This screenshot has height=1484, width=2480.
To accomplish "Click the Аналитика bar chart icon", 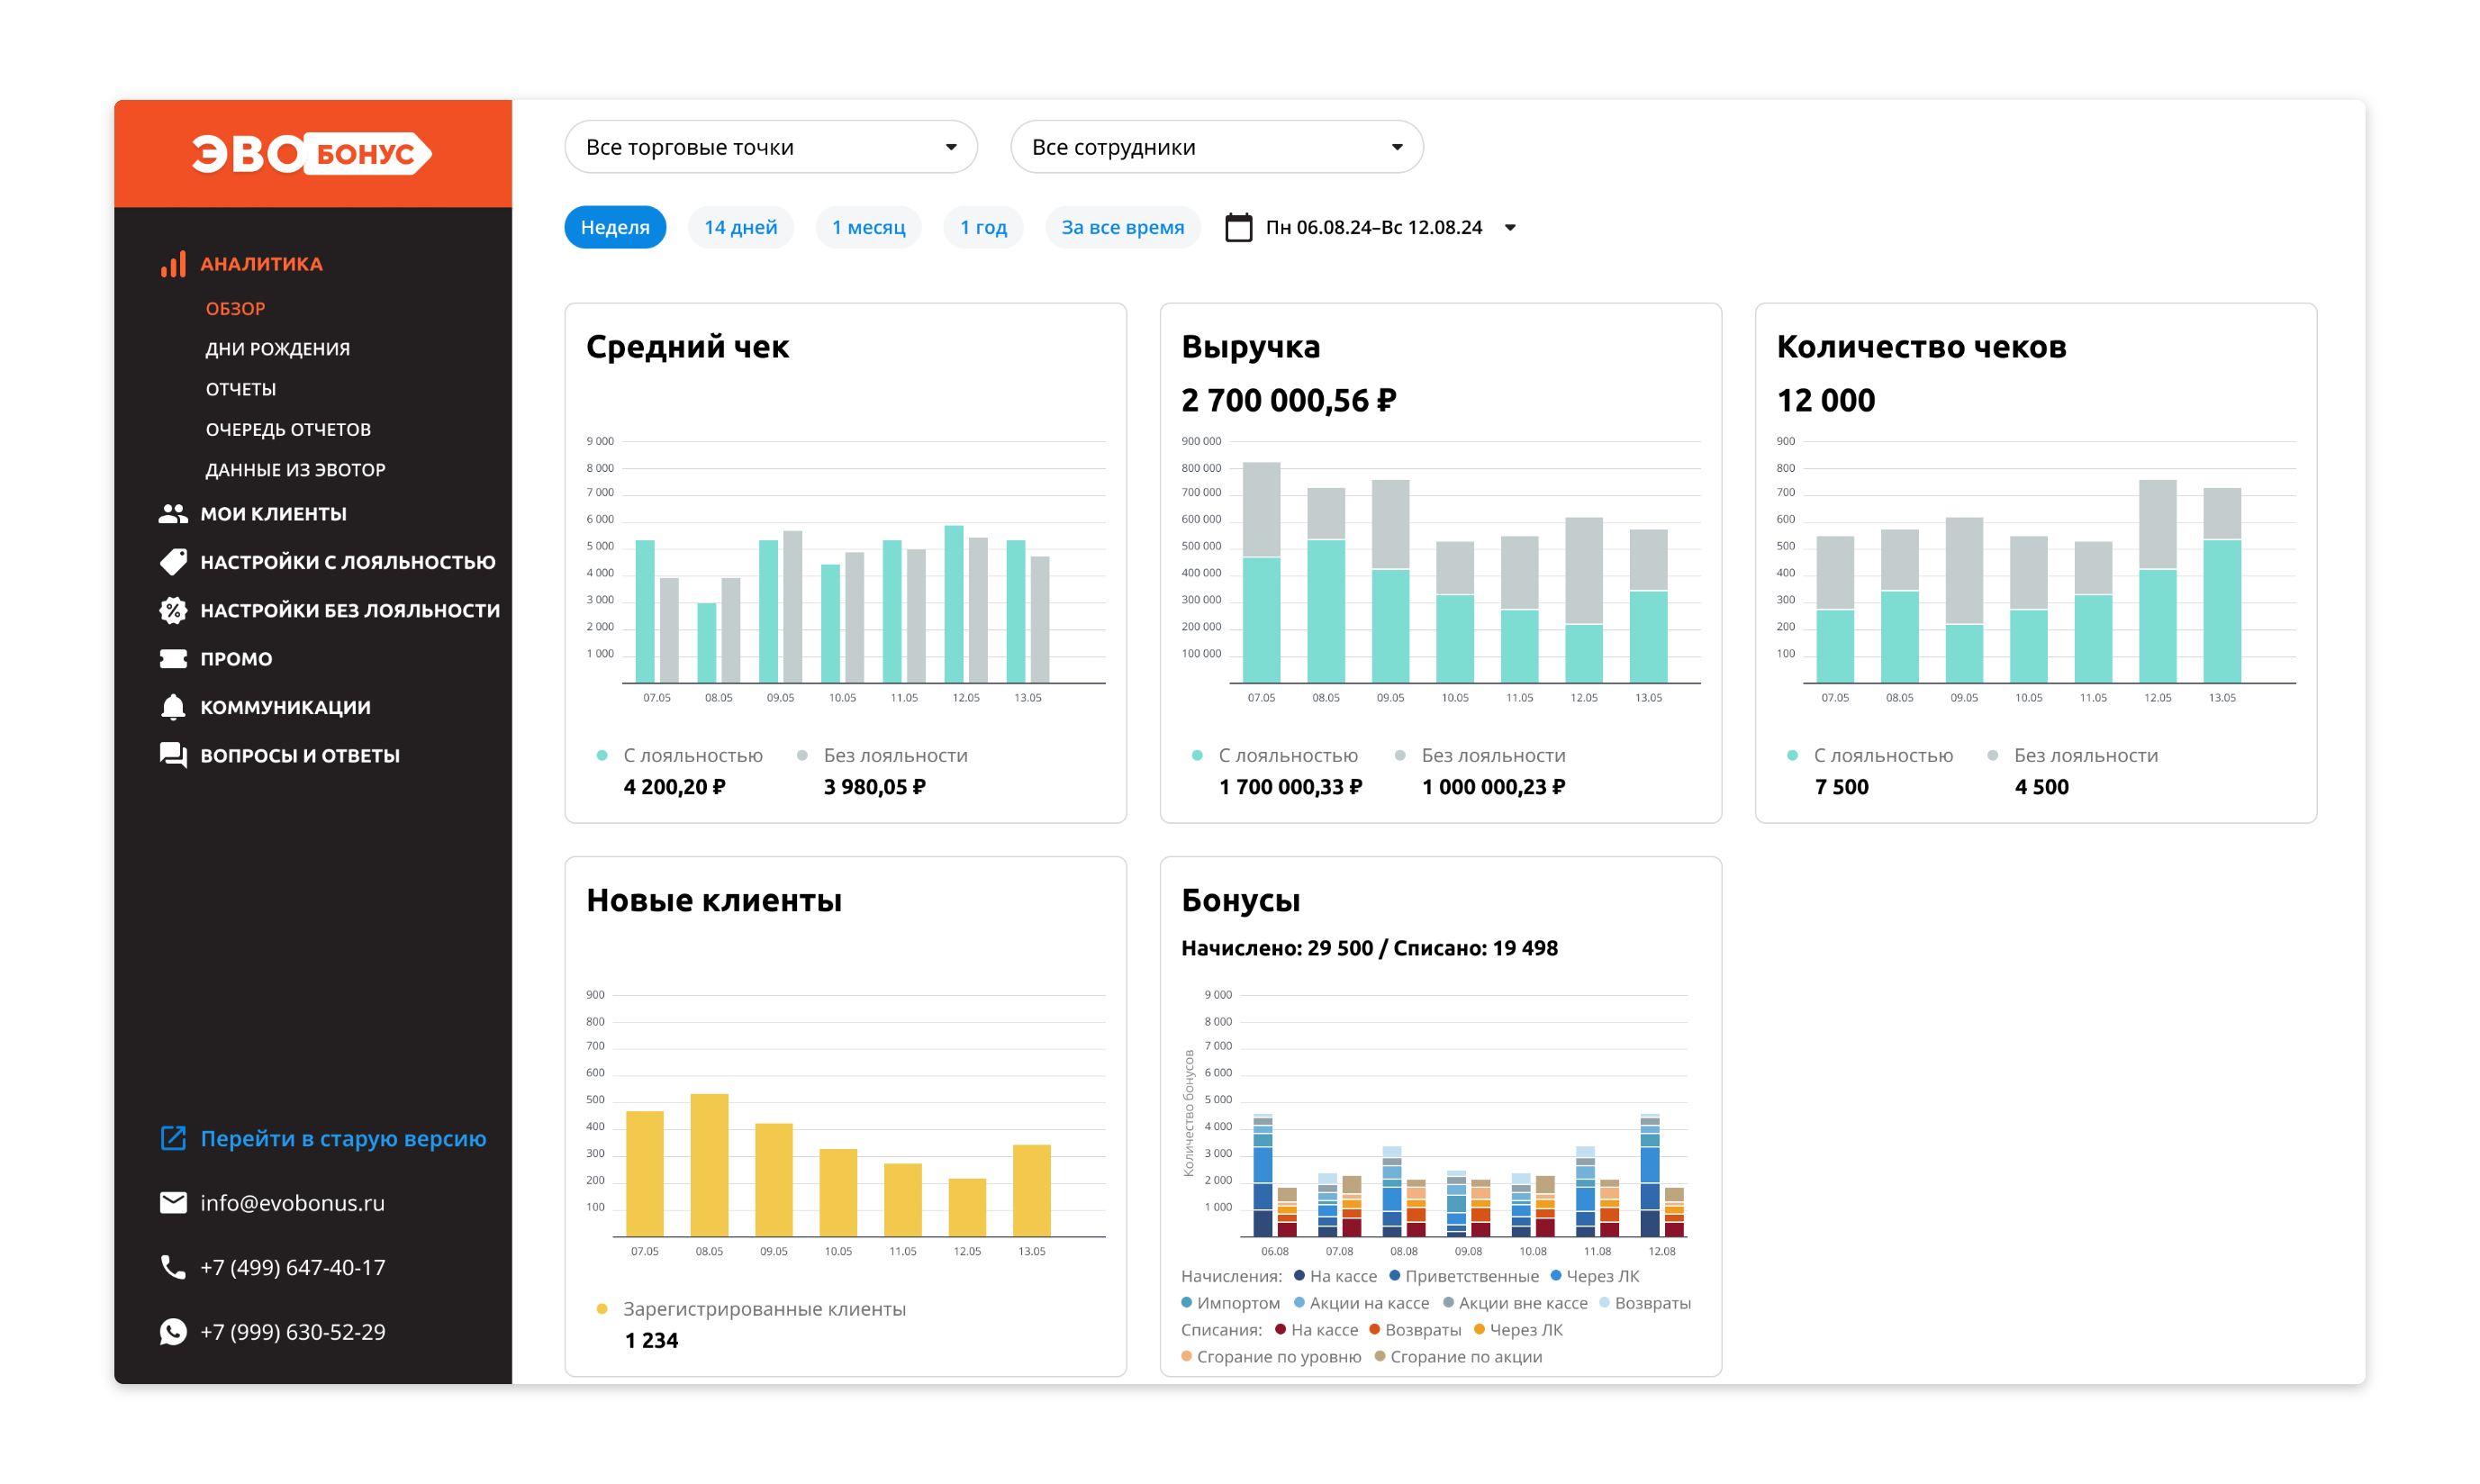I will click(x=173, y=264).
